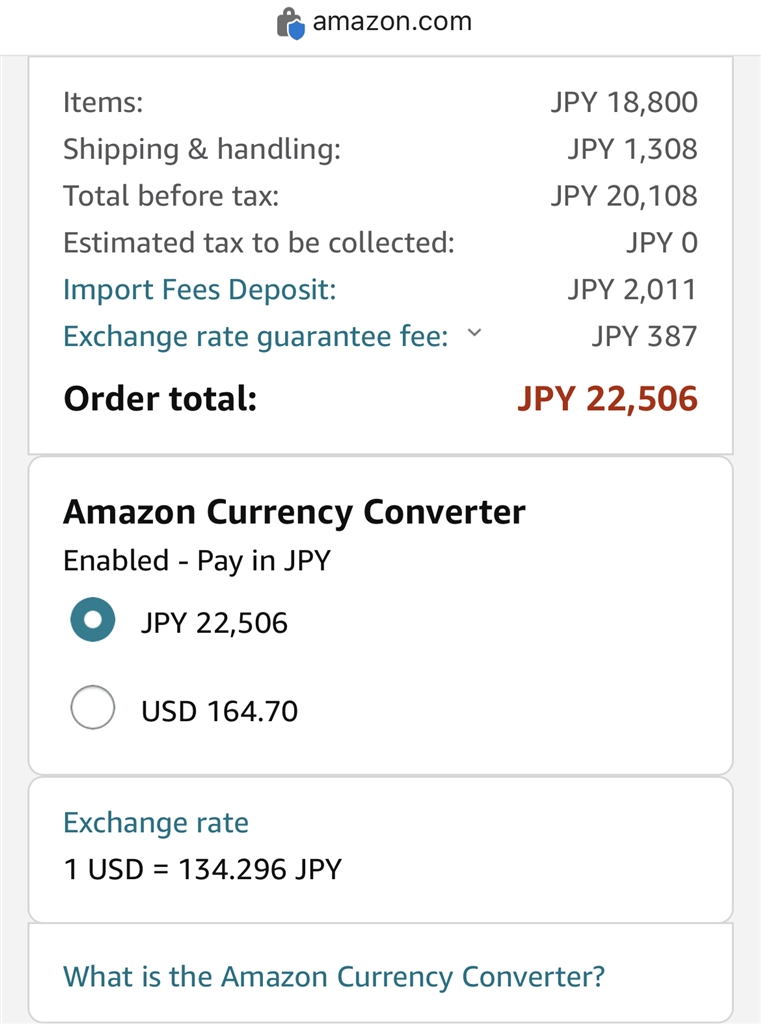
Task: Open "What is the Amazon Currency Converter?"
Action: (334, 976)
